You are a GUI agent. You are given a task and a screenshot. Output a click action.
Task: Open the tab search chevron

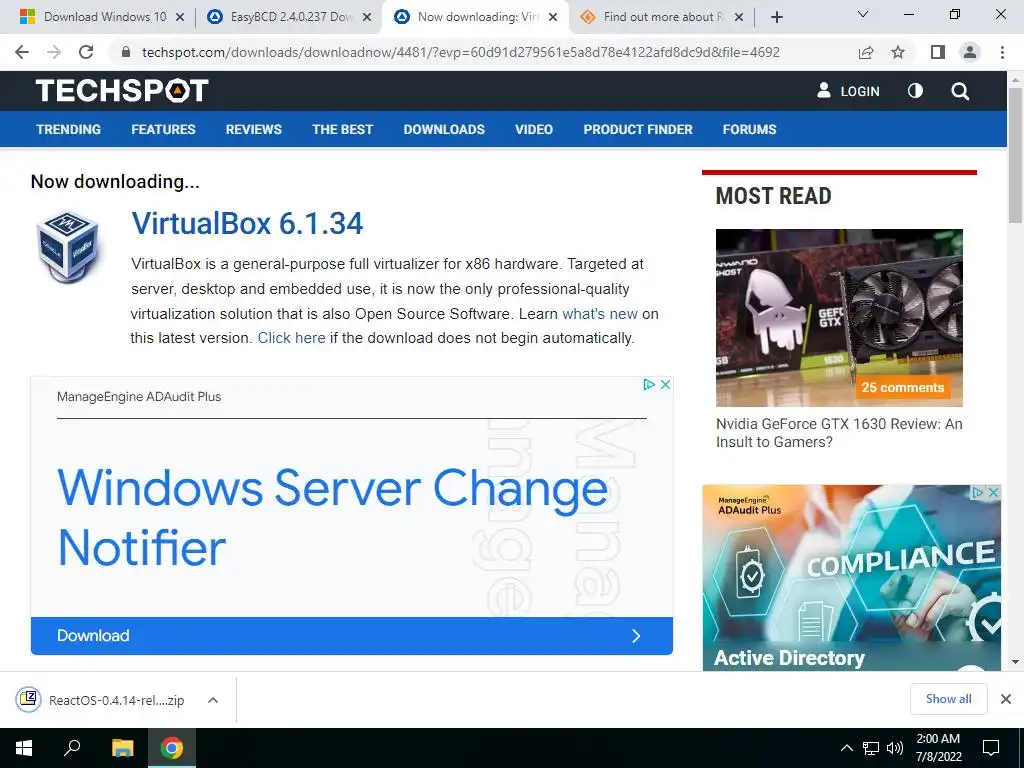pos(863,14)
